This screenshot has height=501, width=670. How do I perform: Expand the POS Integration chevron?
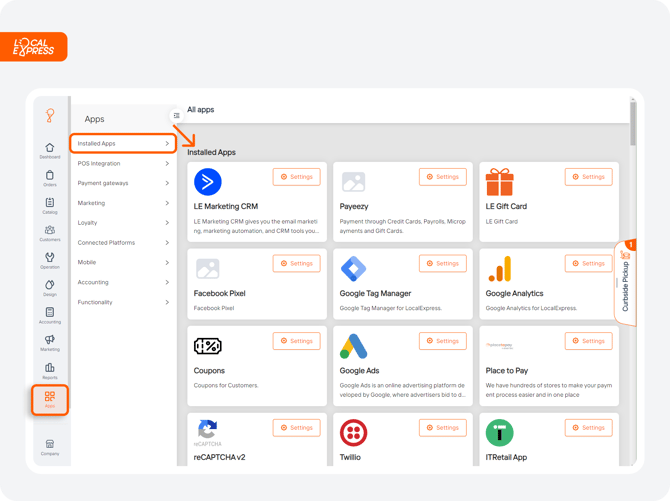167,163
